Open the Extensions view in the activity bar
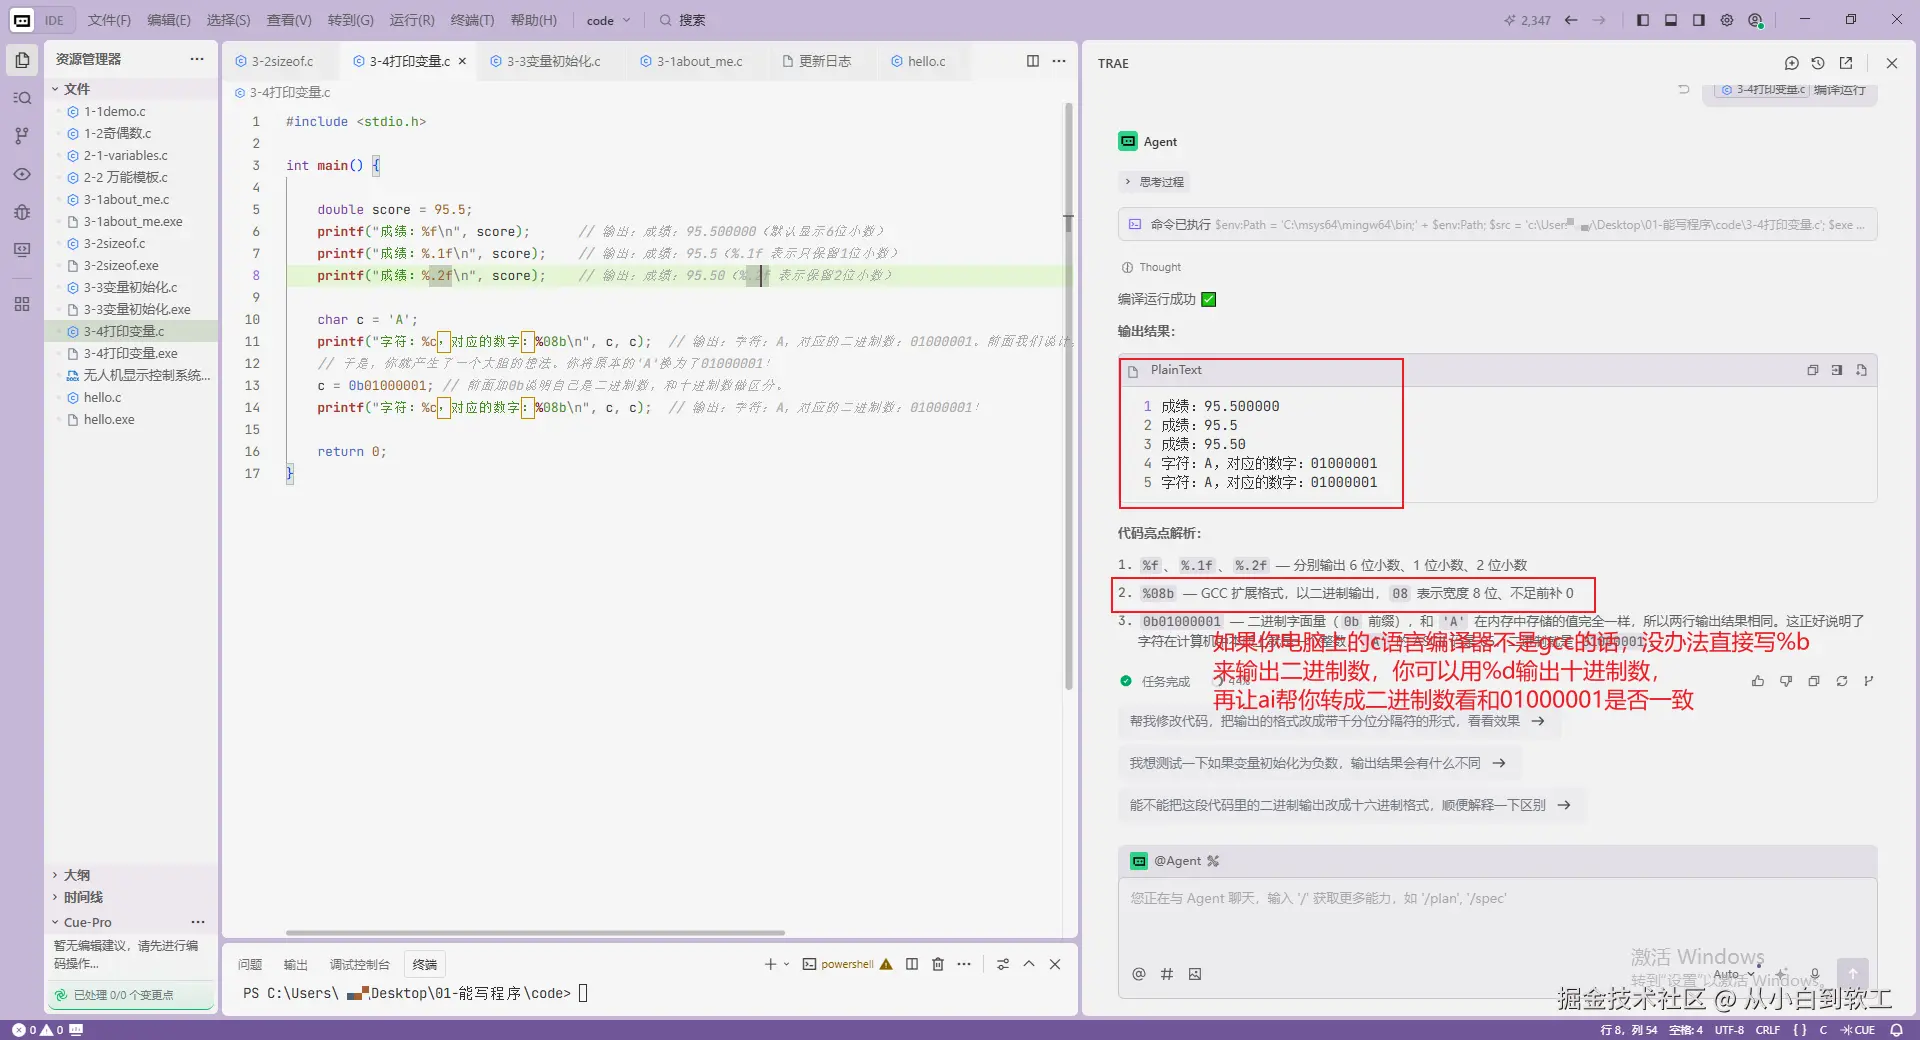 tap(22, 304)
